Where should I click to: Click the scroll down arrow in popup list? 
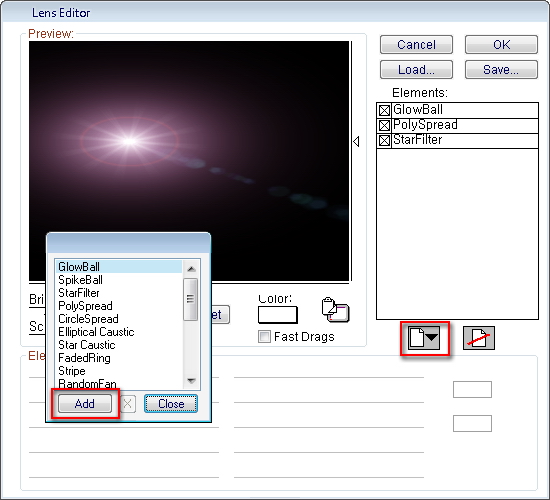(x=191, y=381)
